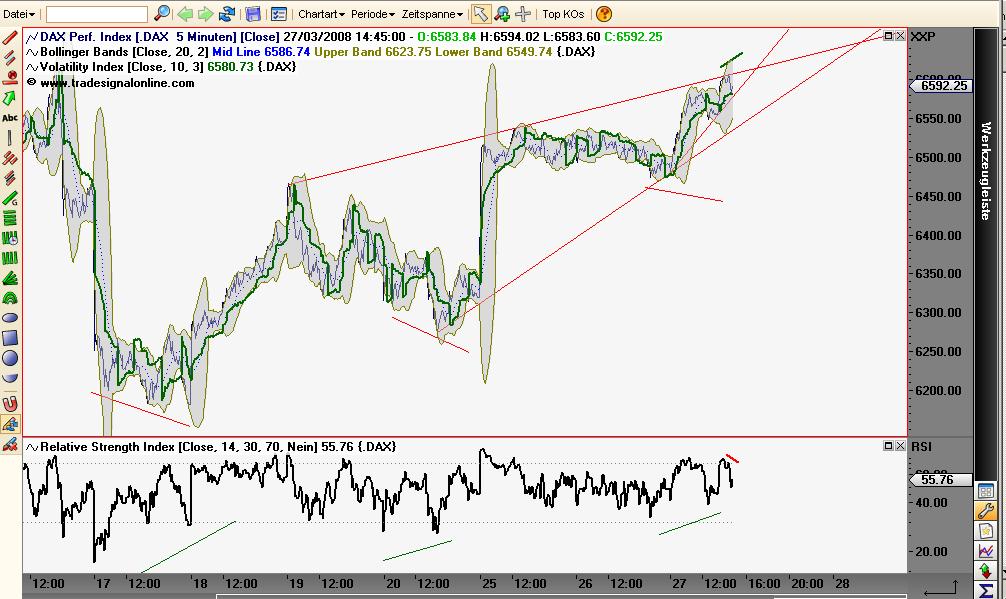The width and height of the screenshot is (1006, 599).
Task: Go forward with the green right arrow
Action: click(205, 13)
